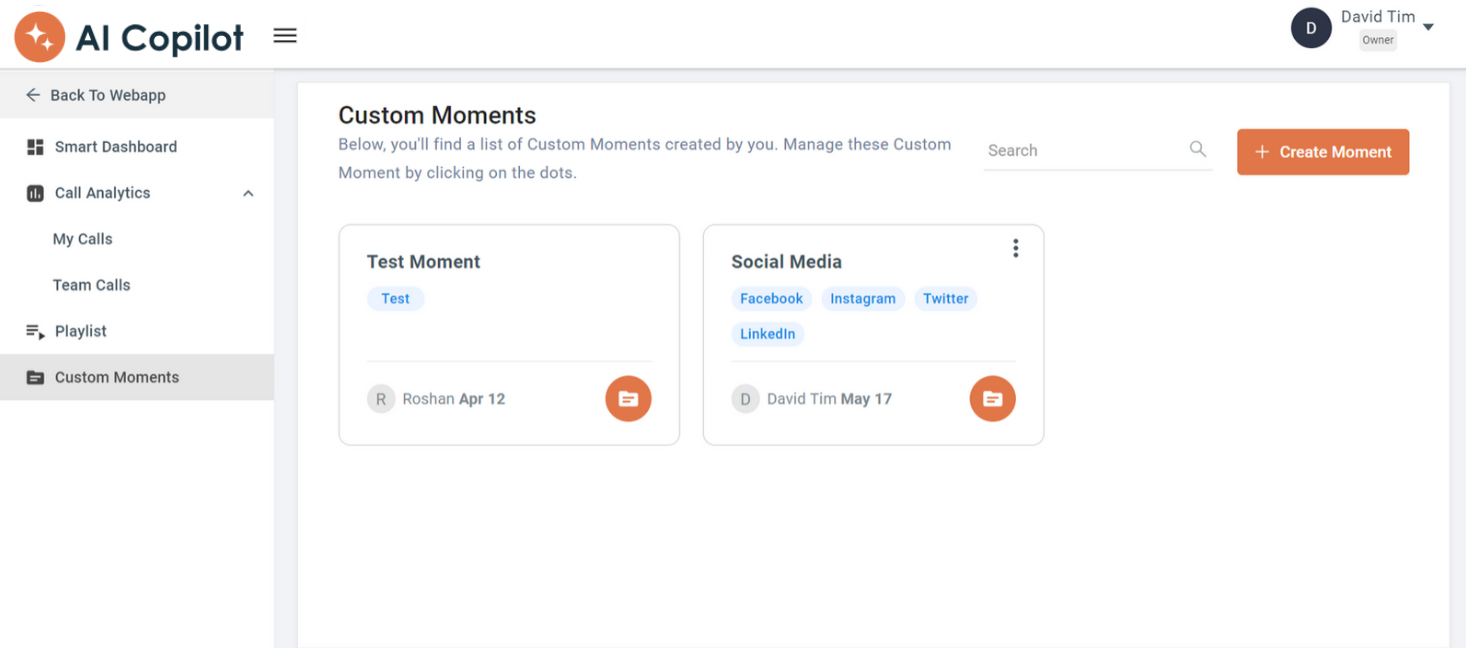Click the Call Analytics chart icon

tap(35, 193)
